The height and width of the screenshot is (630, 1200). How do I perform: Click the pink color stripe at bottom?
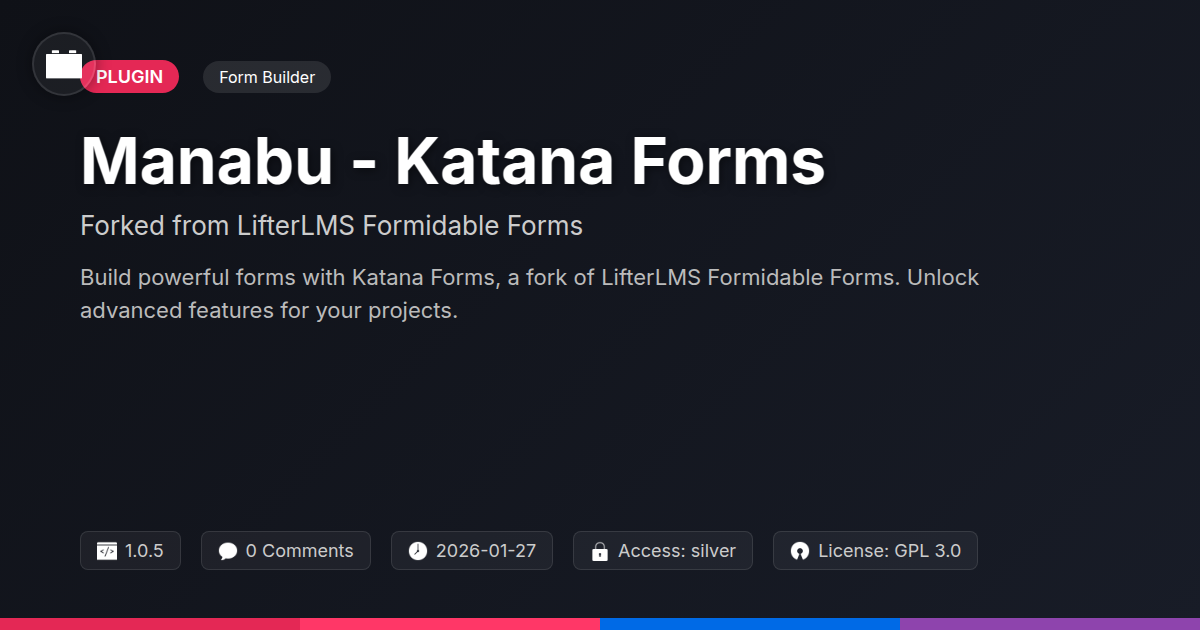tap(450, 624)
